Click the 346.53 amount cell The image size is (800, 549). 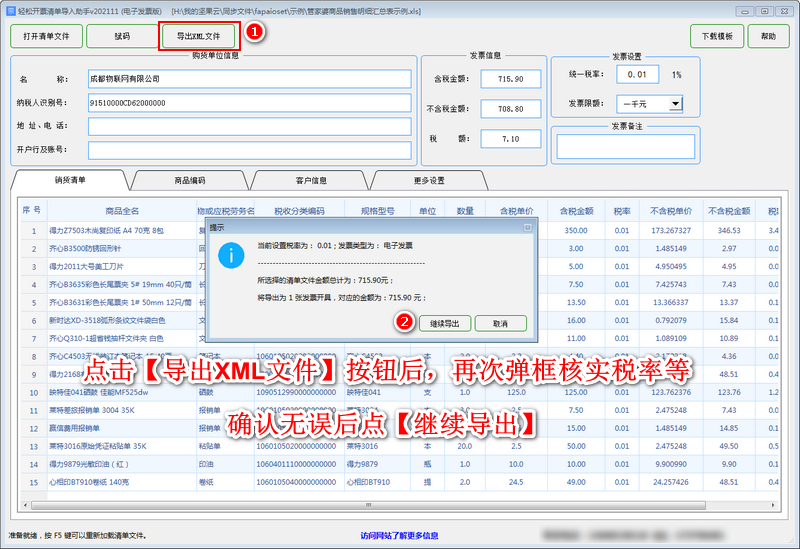tap(729, 231)
